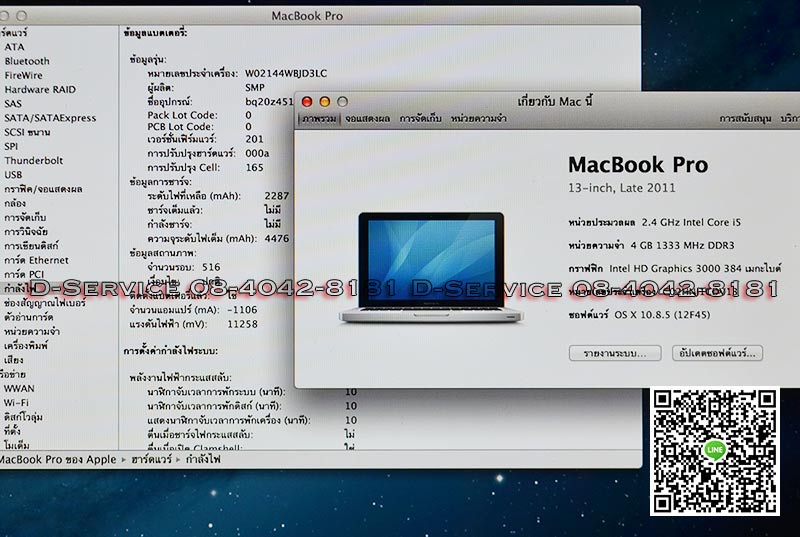Select การเขียนดิสก์ sidebar item

[31, 246]
